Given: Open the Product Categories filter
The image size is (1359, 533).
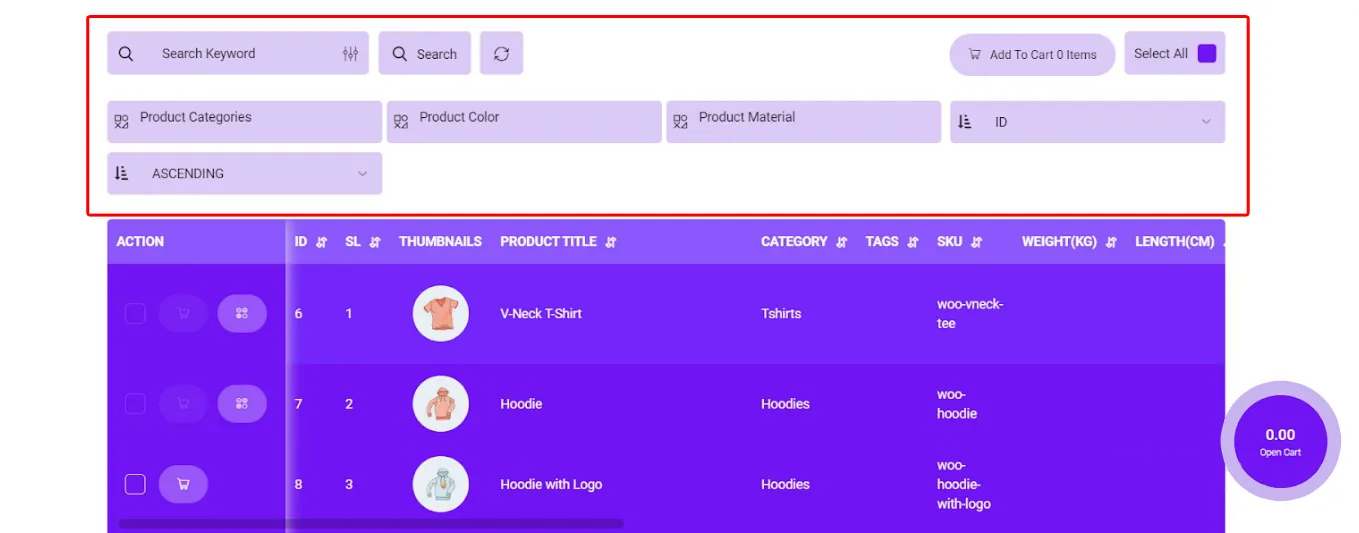Looking at the screenshot, I should click(245, 122).
